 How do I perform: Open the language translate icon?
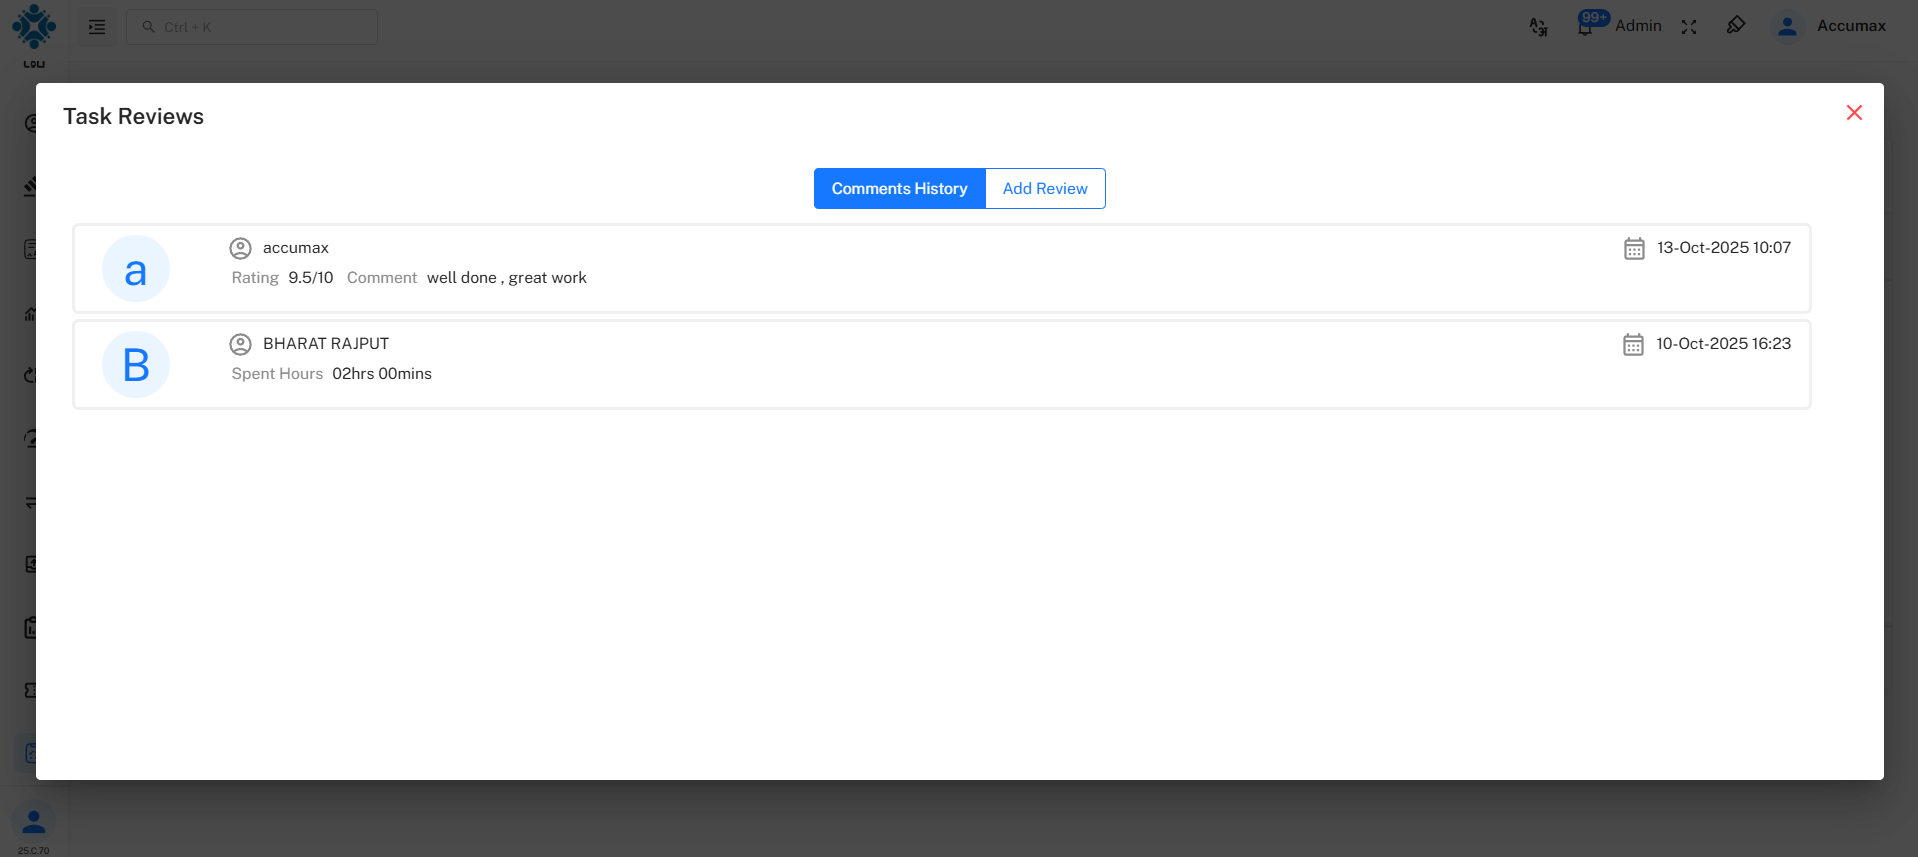coord(1539,27)
